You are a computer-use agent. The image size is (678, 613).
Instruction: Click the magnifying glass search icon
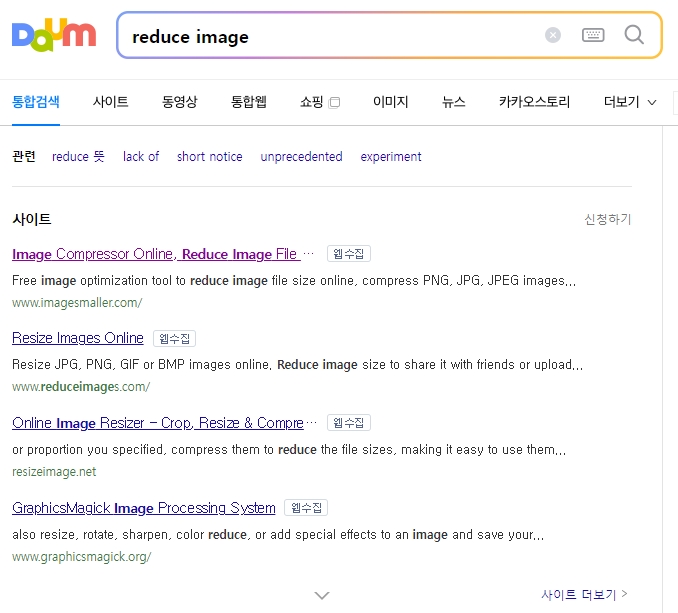pyautogui.click(x=634, y=35)
